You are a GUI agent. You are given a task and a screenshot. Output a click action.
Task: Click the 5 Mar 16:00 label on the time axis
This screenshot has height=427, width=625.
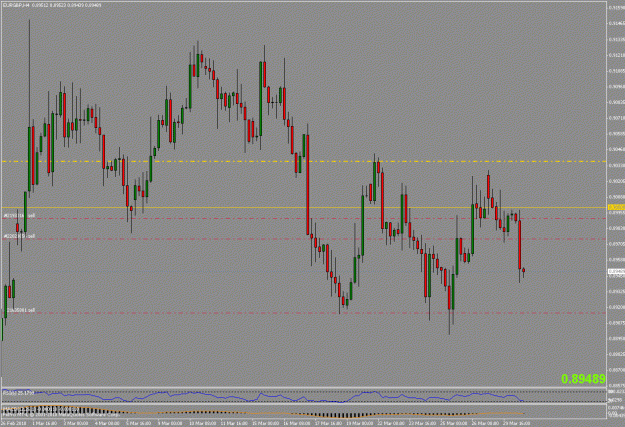pos(139,423)
